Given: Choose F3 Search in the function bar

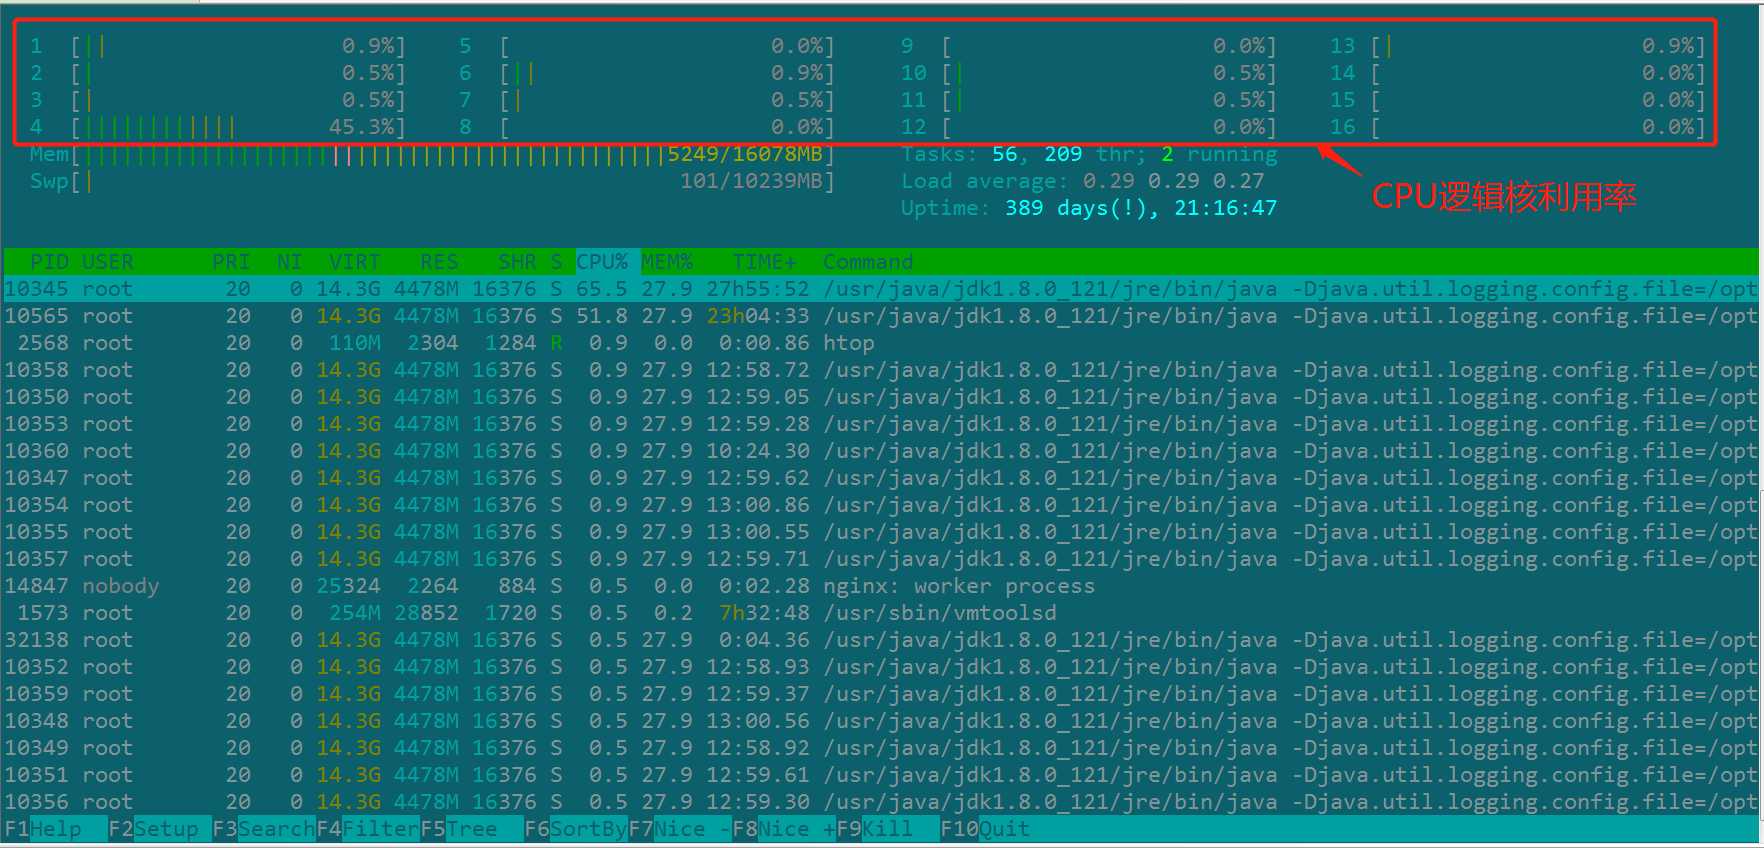Looking at the screenshot, I should pyautogui.click(x=263, y=829).
